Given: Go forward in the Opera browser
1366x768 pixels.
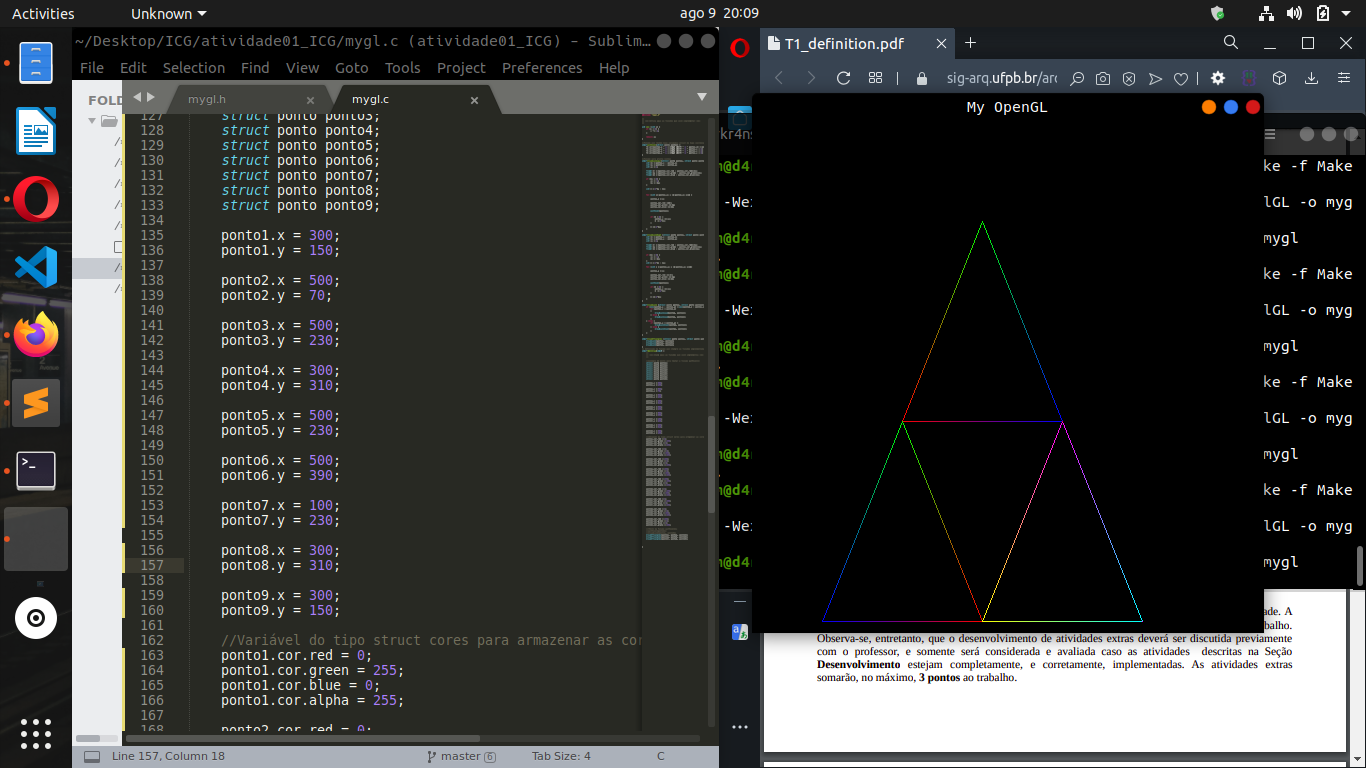Looking at the screenshot, I should pyautogui.click(x=811, y=78).
